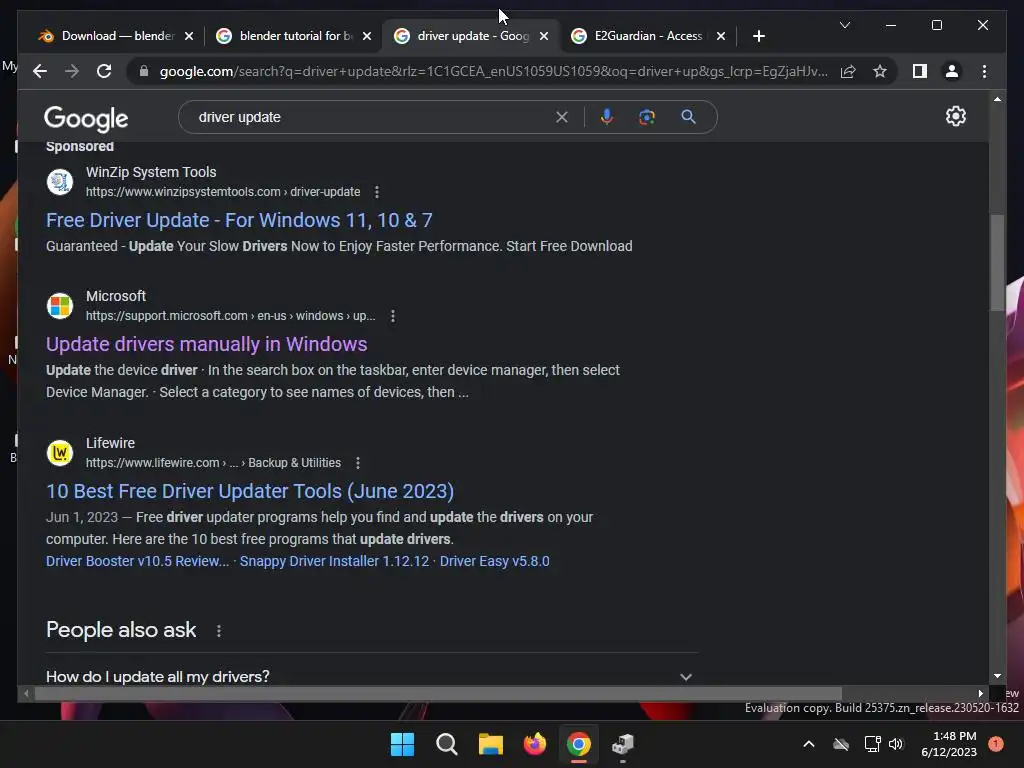Open more options for Microsoft result
This screenshot has height=768, width=1024.
pyautogui.click(x=392, y=316)
